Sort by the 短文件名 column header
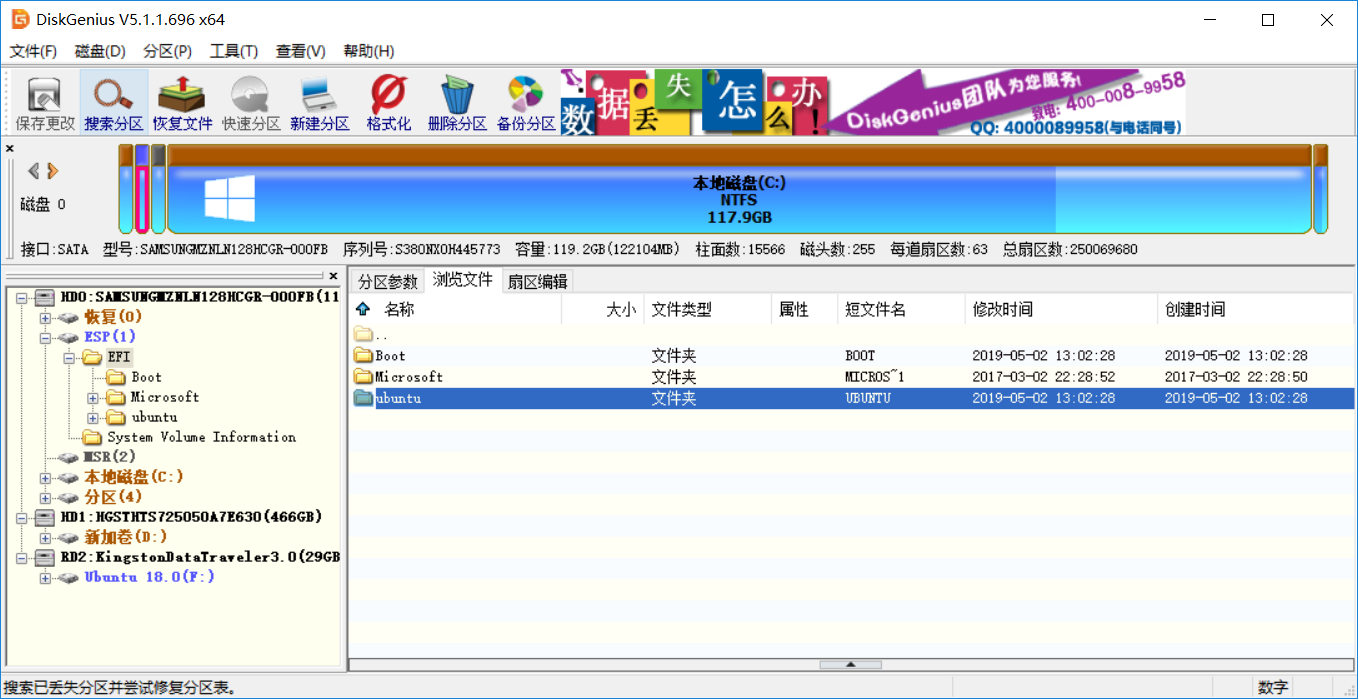This screenshot has width=1358, height=699. pos(901,310)
